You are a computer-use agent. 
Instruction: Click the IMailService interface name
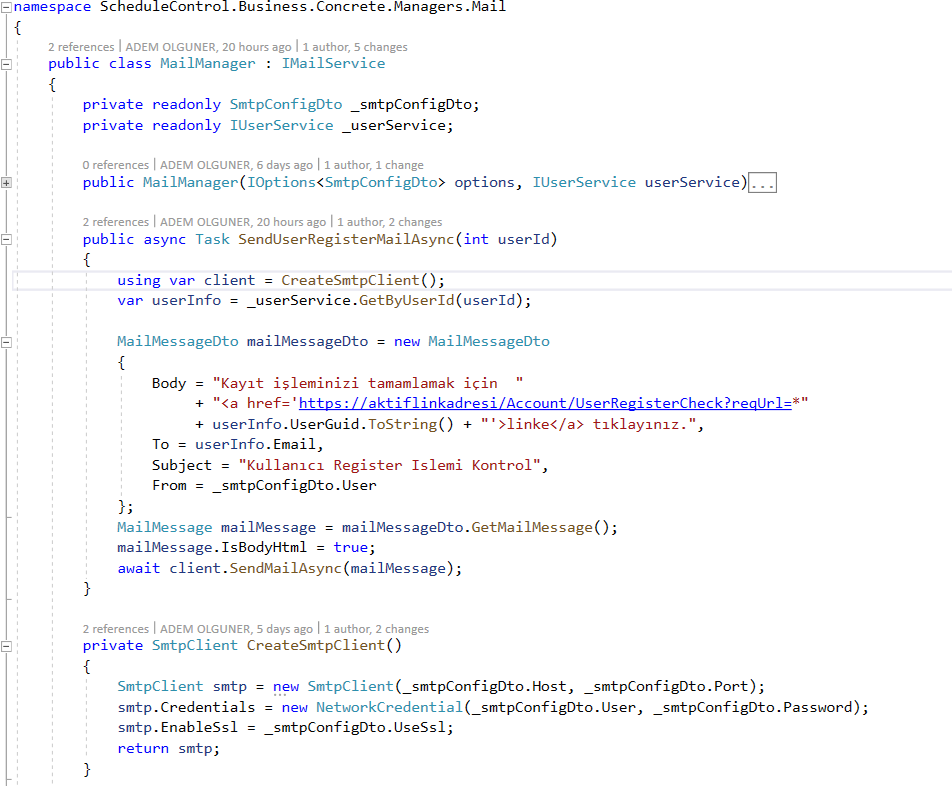[x=333, y=64]
